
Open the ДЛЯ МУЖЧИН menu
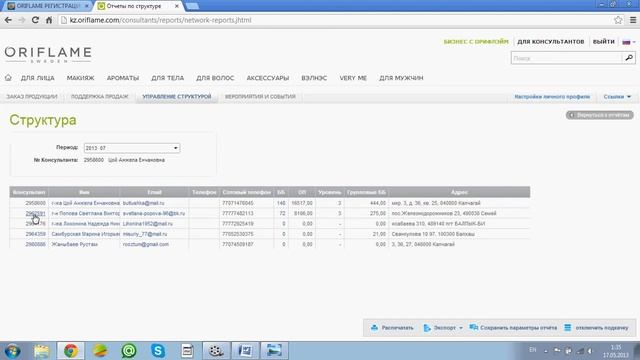[x=401, y=78]
